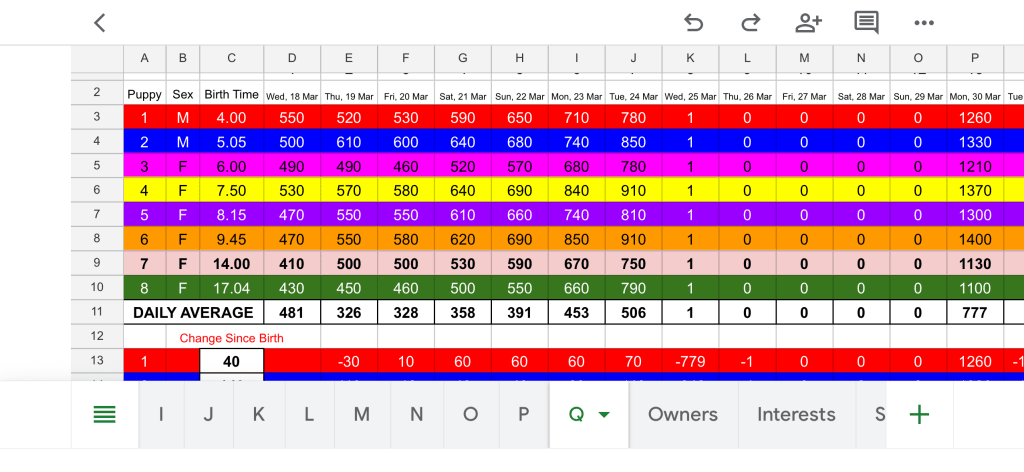Open the P sheet tab
The height and width of the screenshot is (472, 1024).
[523, 414]
